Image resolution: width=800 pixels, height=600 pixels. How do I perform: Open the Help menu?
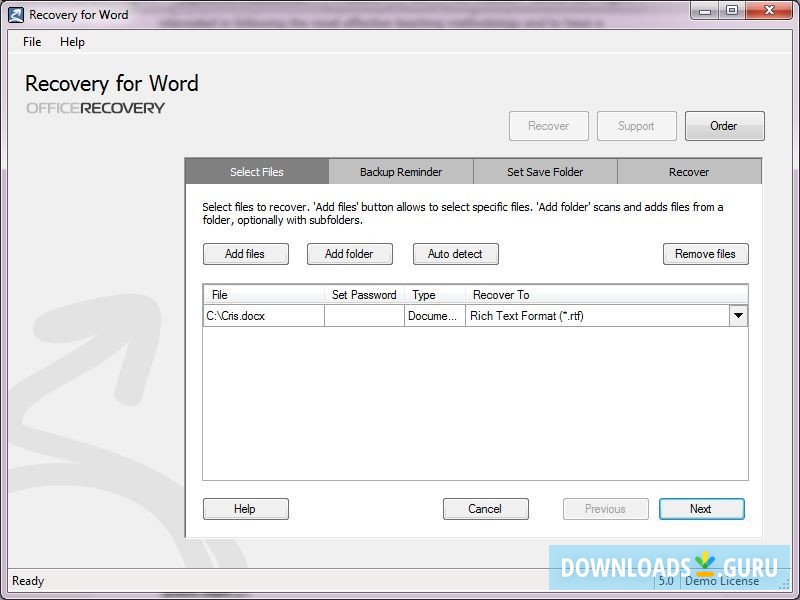(x=71, y=42)
